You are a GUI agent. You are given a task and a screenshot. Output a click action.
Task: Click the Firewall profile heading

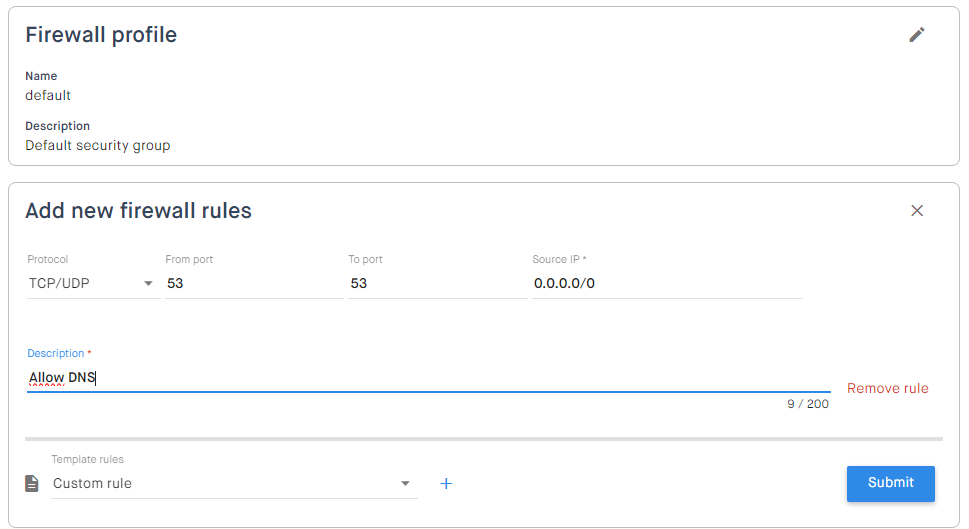pyautogui.click(x=101, y=35)
